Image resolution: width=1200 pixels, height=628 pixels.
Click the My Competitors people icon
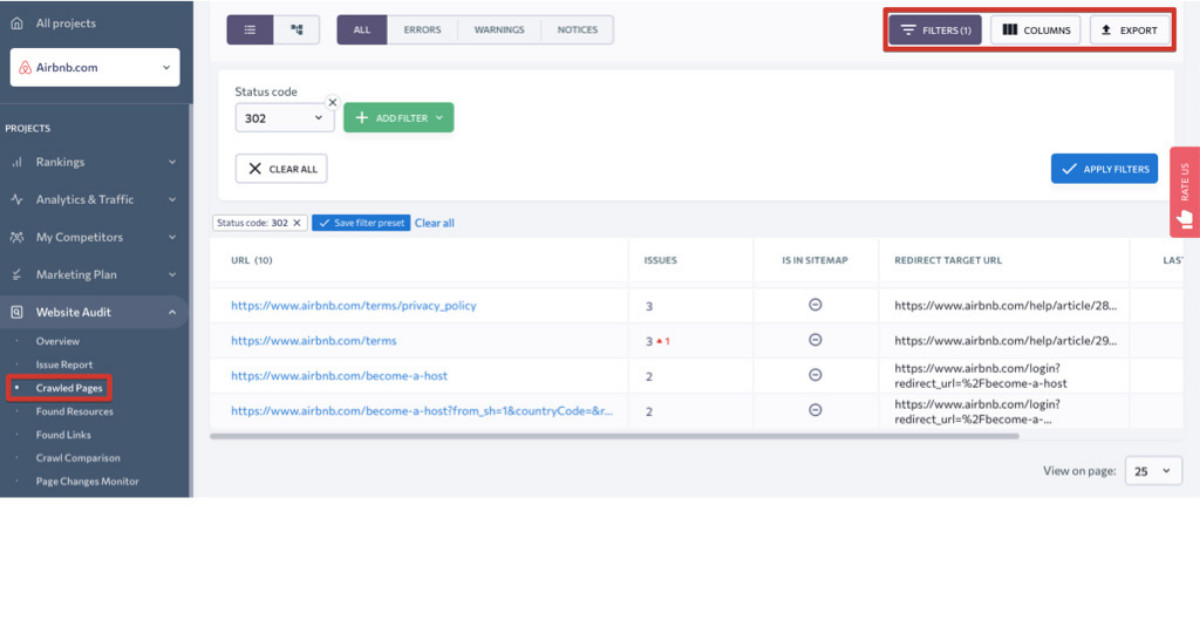pyautogui.click(x=17, y=238)
